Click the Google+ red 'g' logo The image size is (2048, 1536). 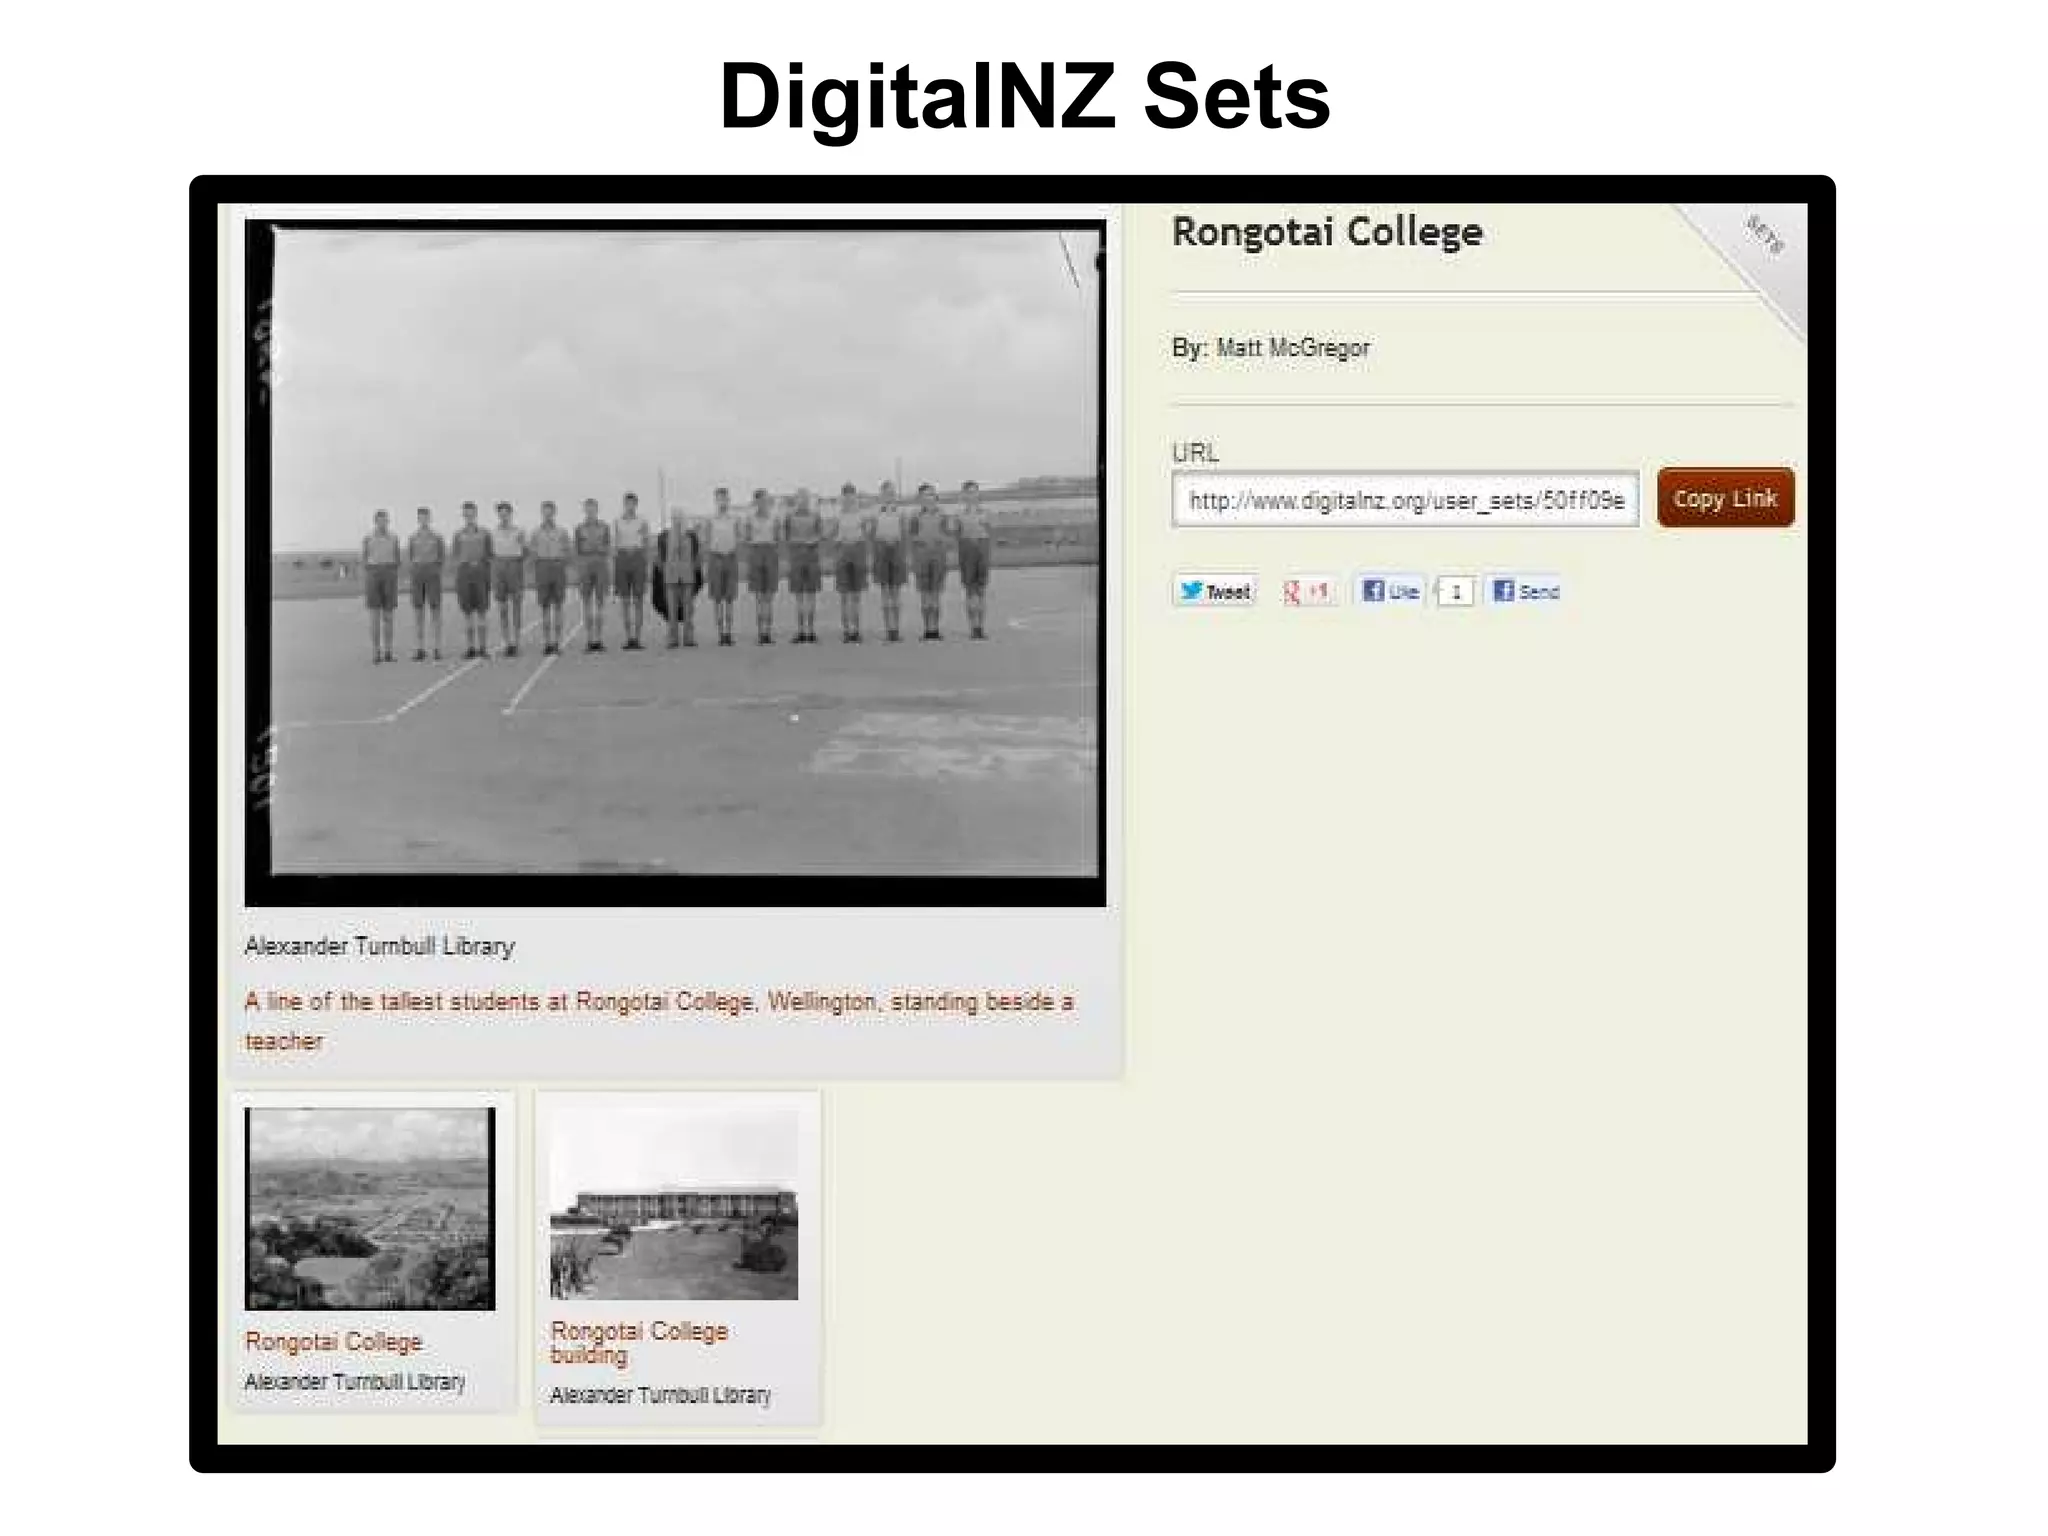click(x=1293, y=591)
